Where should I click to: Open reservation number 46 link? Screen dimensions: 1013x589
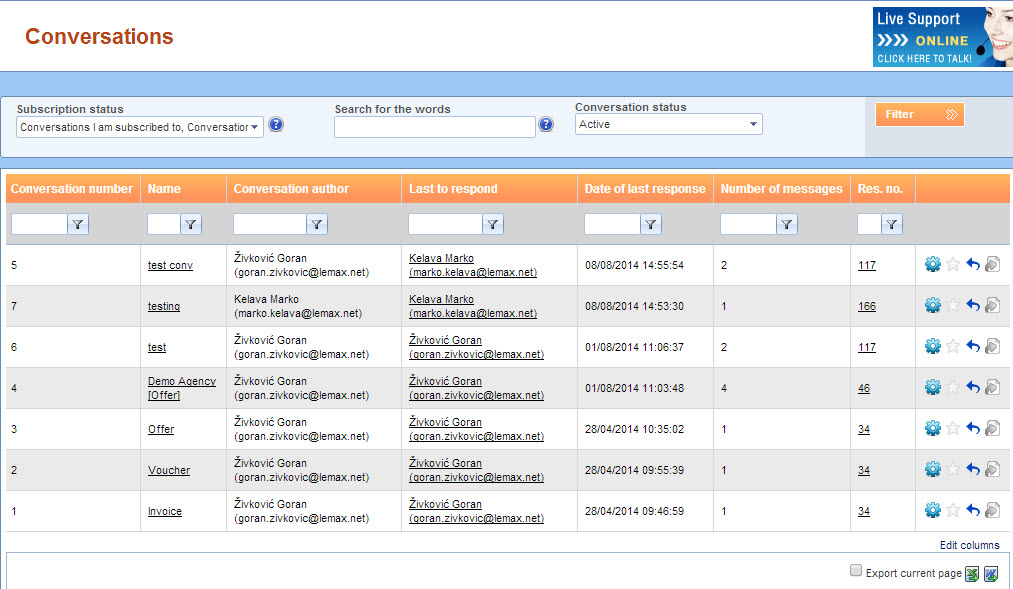(864, 388)
